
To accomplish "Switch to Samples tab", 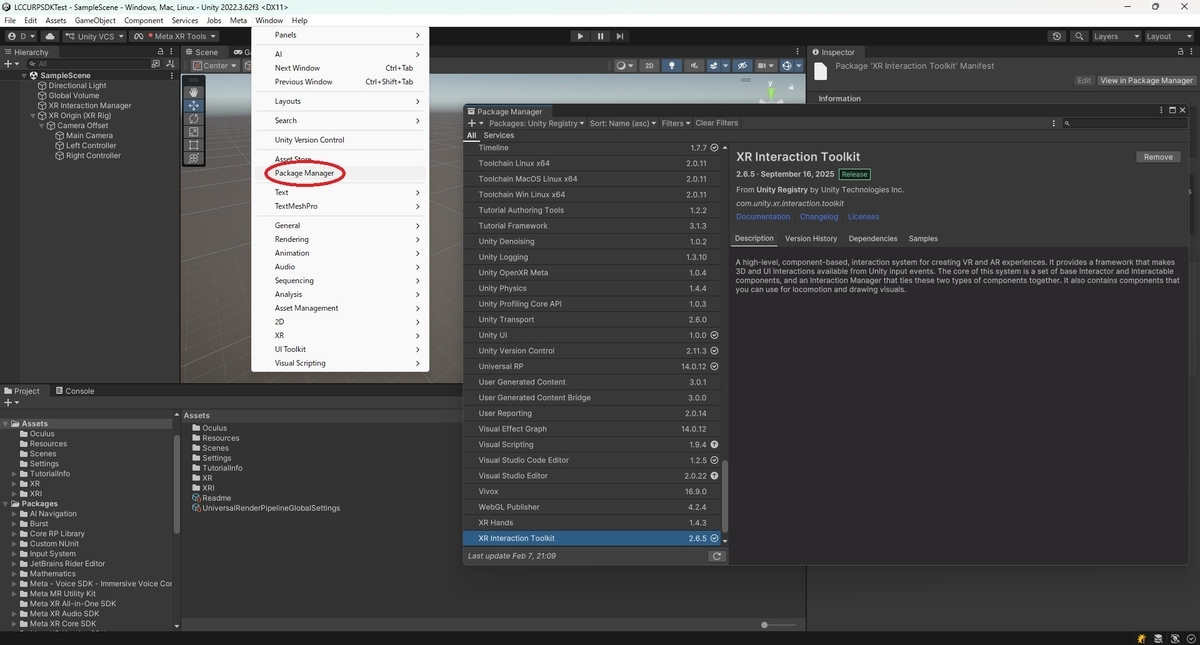I will (x=923, y=239).
